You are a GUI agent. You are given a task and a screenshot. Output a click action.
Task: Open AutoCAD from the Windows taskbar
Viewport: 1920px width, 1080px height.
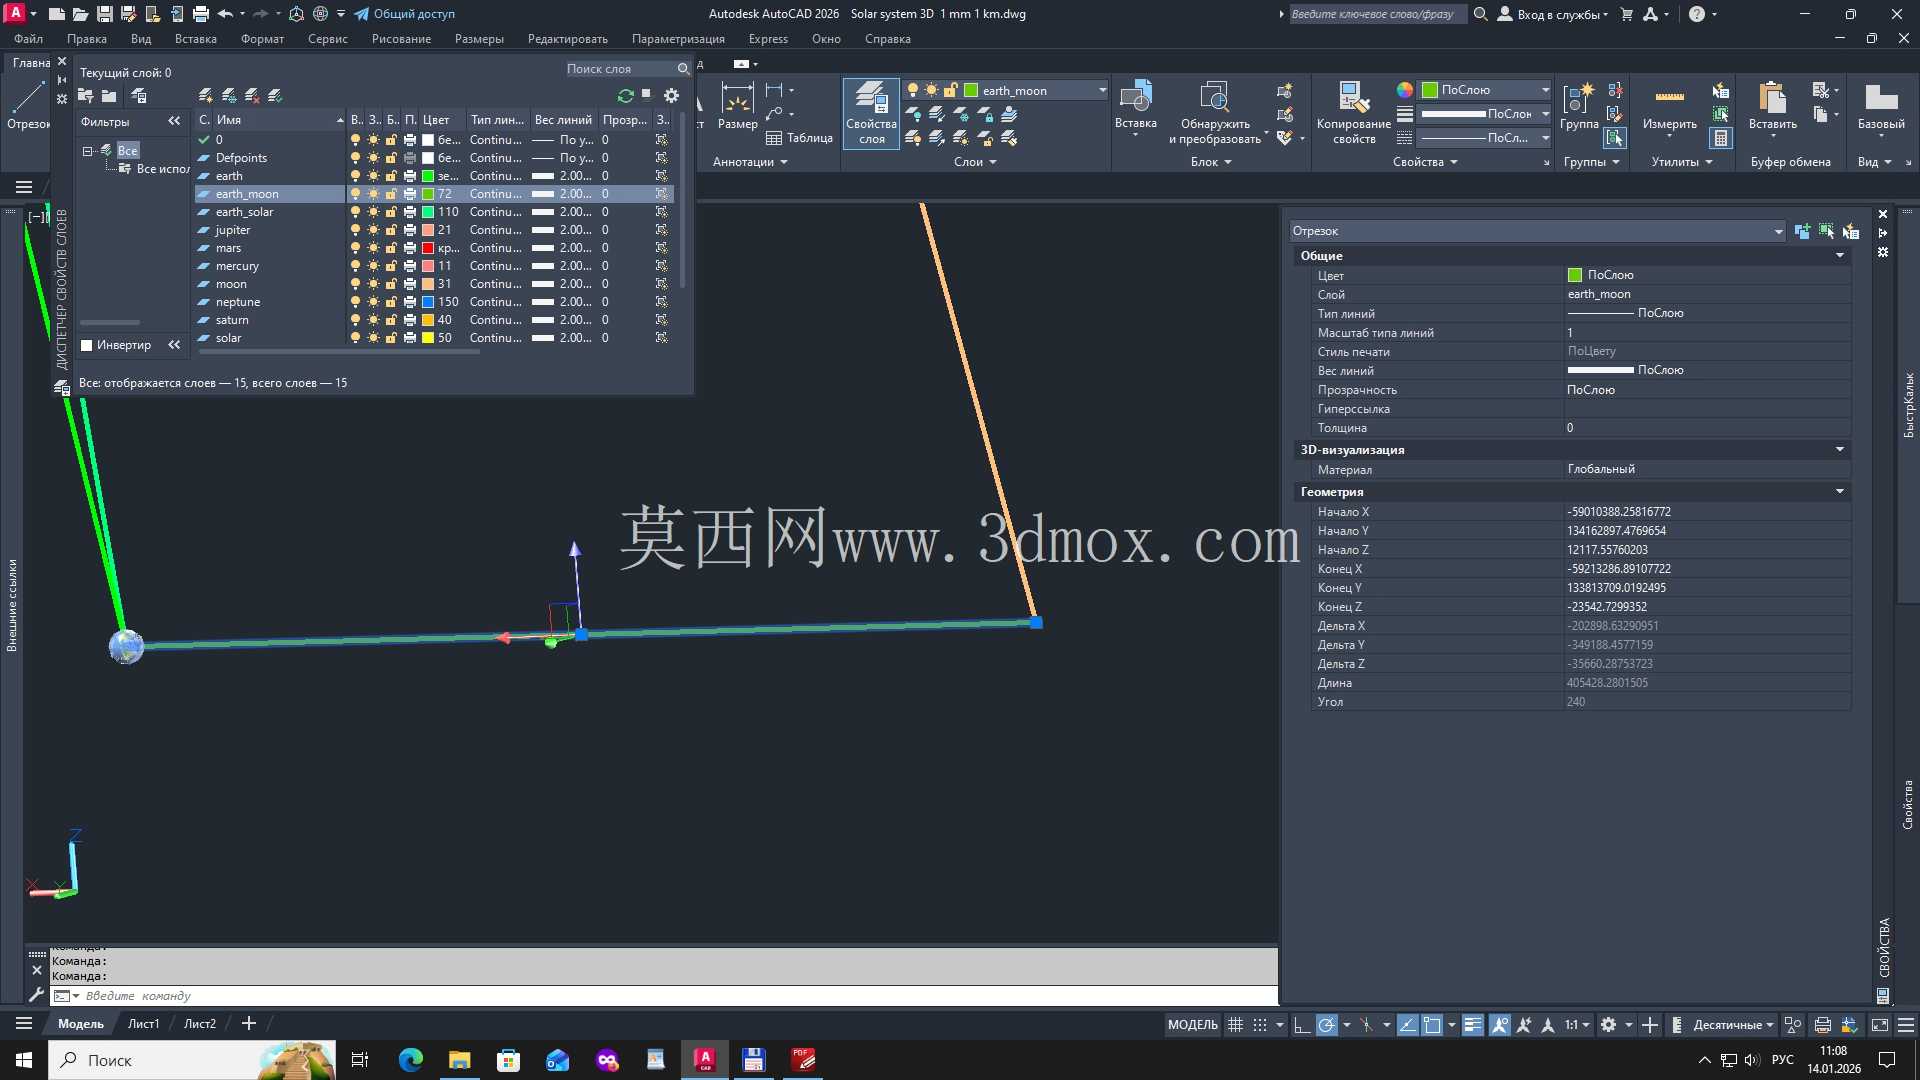705,1060
